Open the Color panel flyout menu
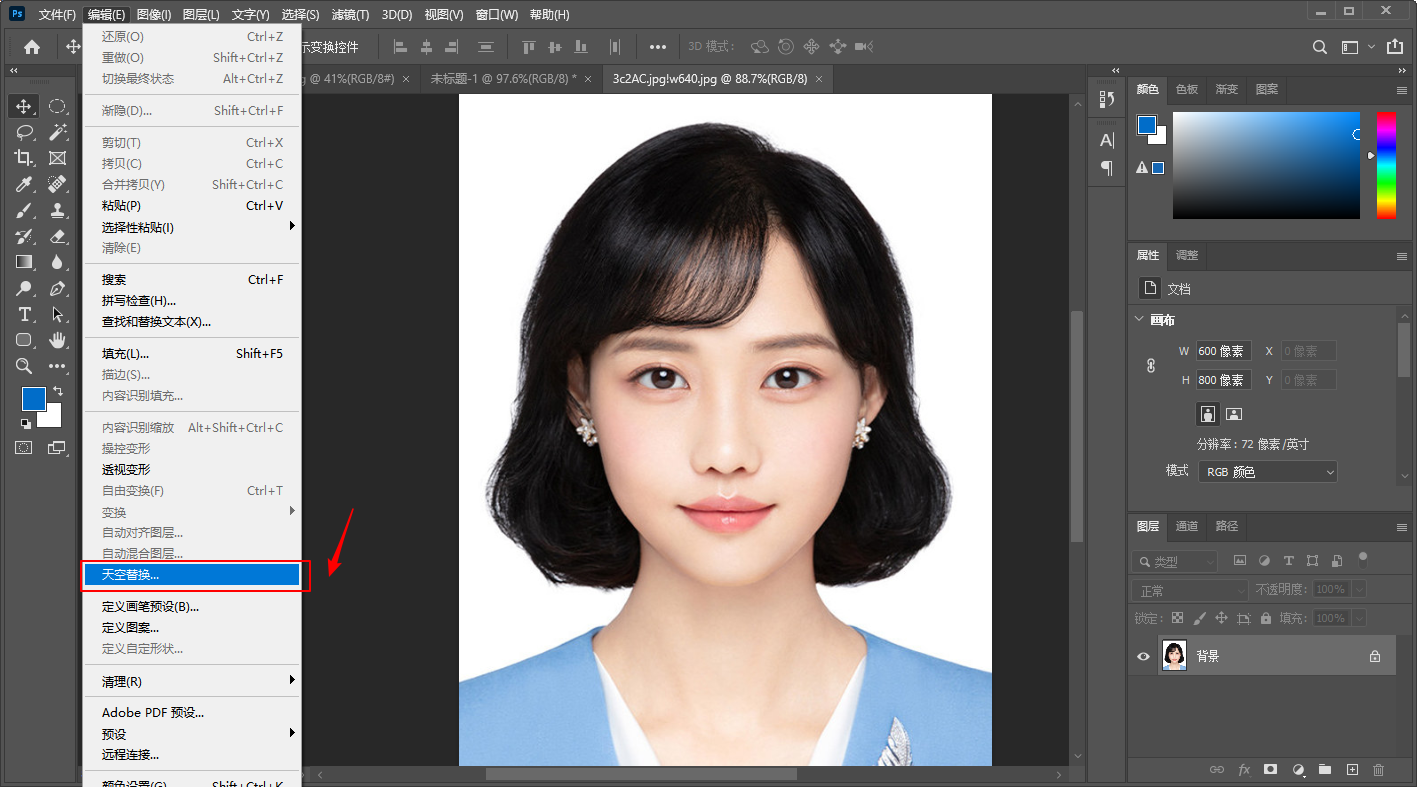The width and height of the screenshot is (1417, 787). [x=1402, y=89]
